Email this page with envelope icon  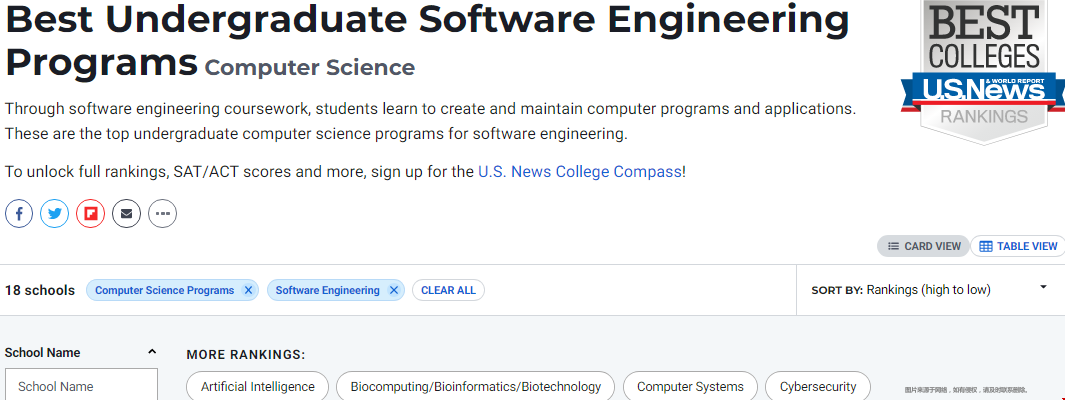click(126, 214)
